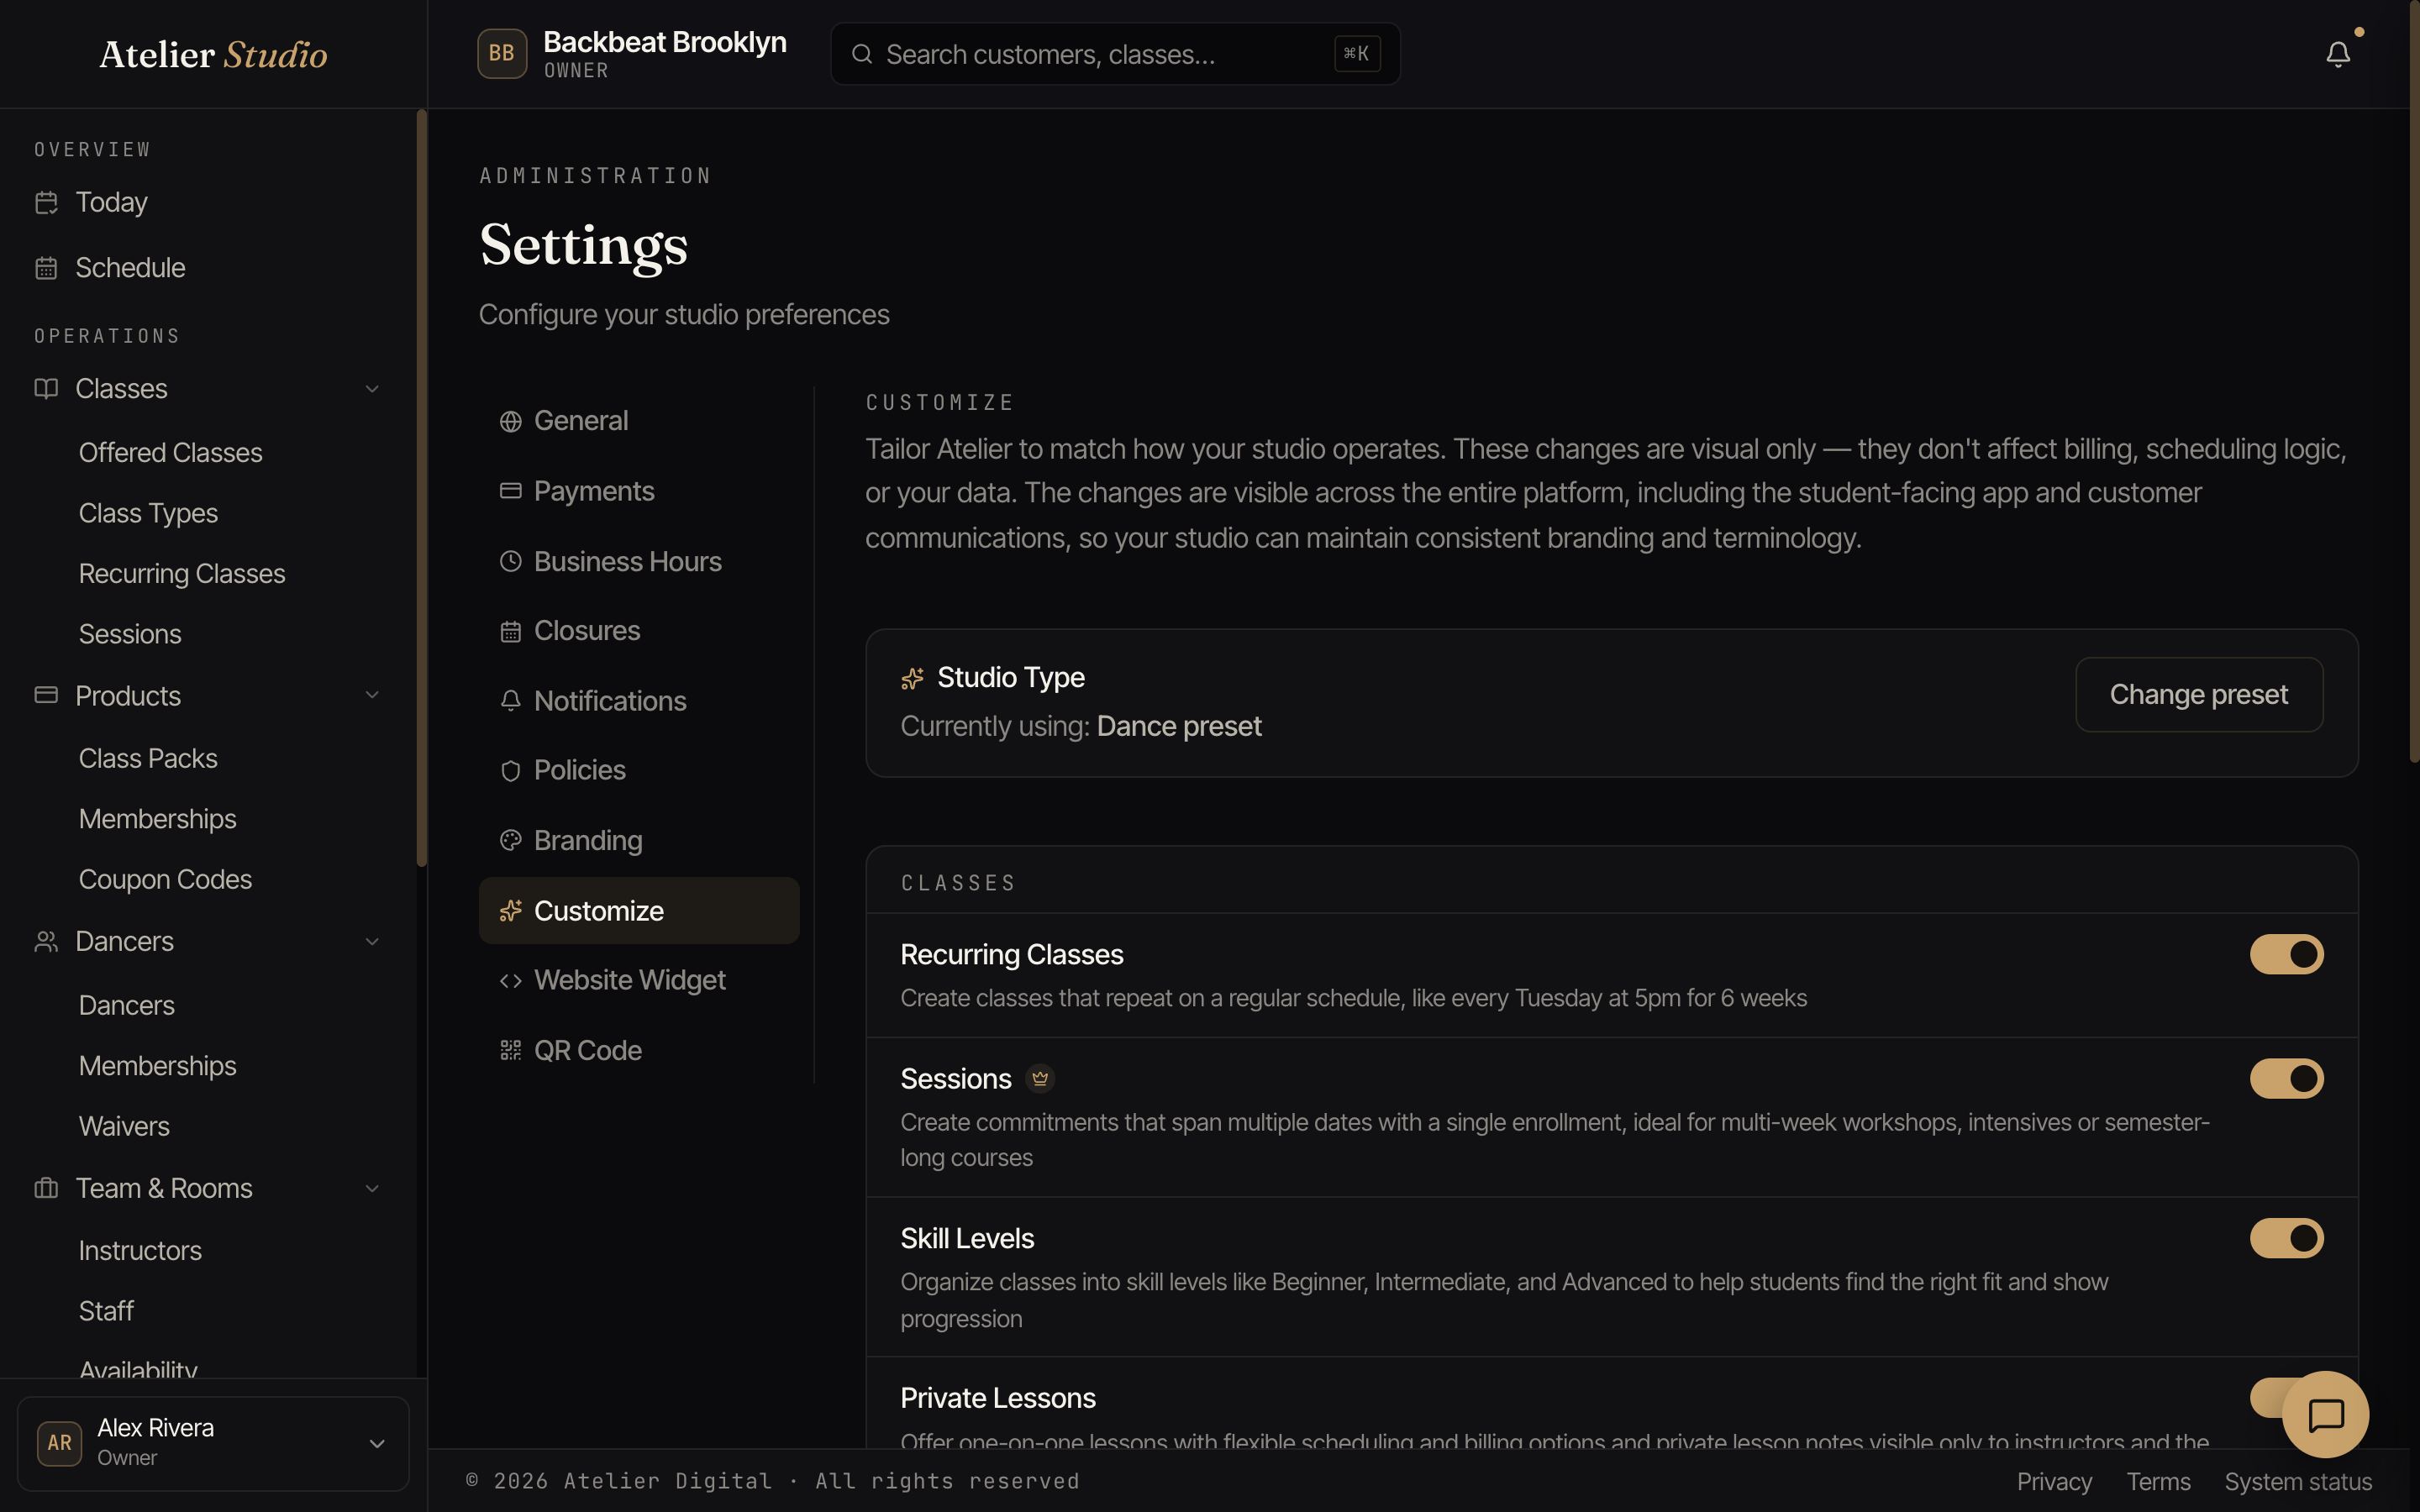The height and width of the screenshot is (1512, 2420).
Task: Click the Backbeat Brooklyn studio name
Action: point(665,42)
